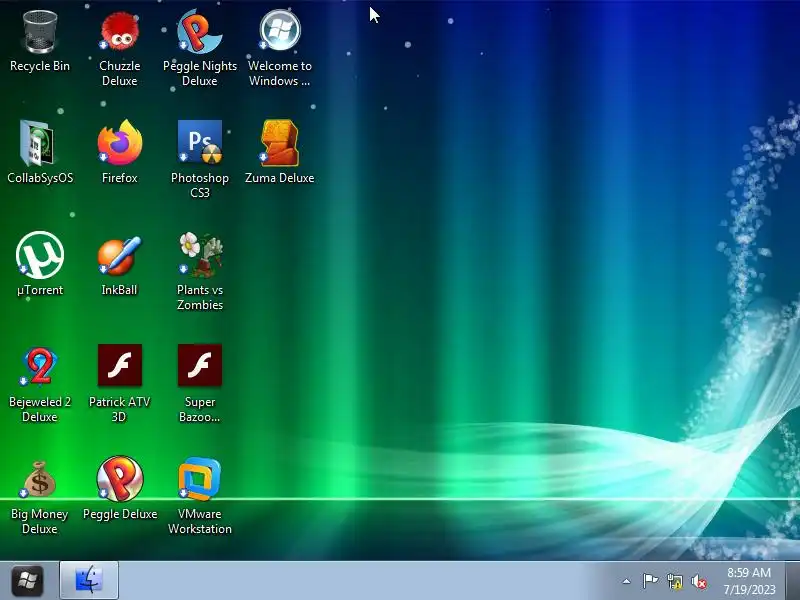
Task: Click the "VMware Workstation" label text
Action: click(199, 521)
